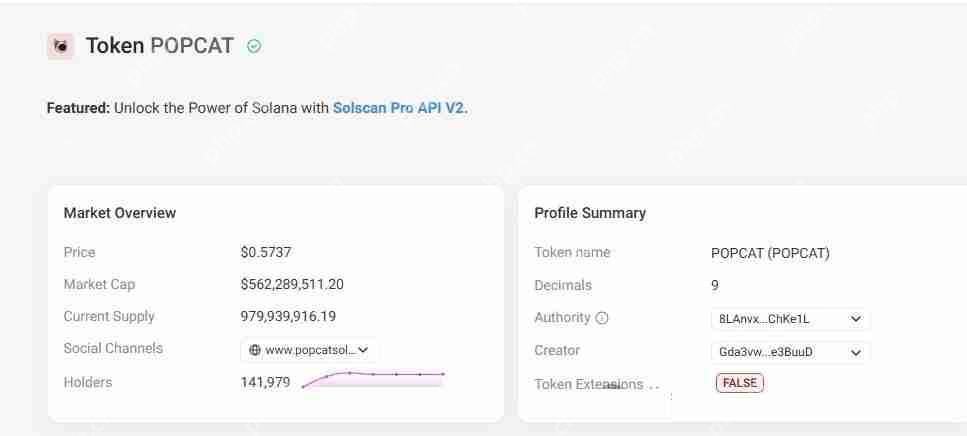Image resolution: width=967 pixels, height=436 pixels.
Task: Click the POPCAT token logo icon
Action: click(x=60, y=46)
